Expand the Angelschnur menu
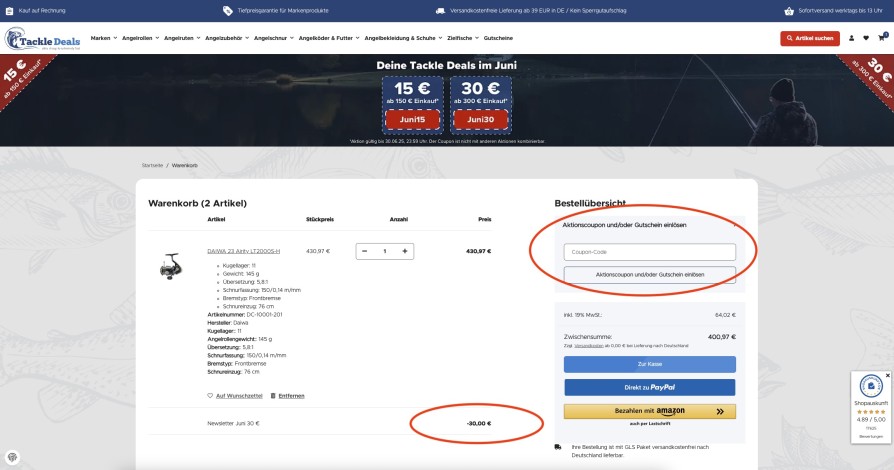894x470 pixels. [x=274, y=38]
